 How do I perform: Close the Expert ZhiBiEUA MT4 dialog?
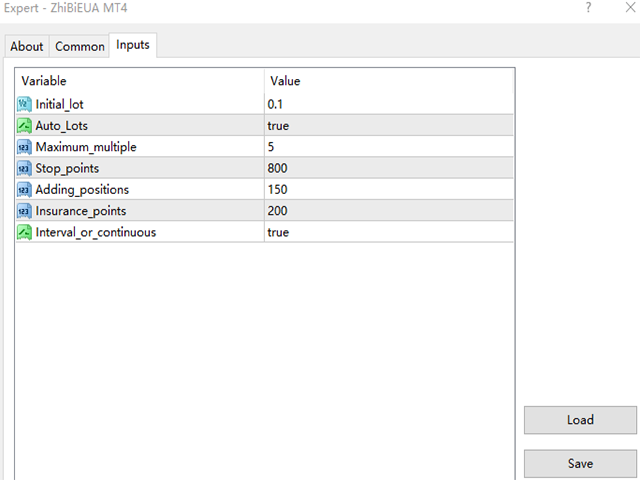[x=631, y=7]
